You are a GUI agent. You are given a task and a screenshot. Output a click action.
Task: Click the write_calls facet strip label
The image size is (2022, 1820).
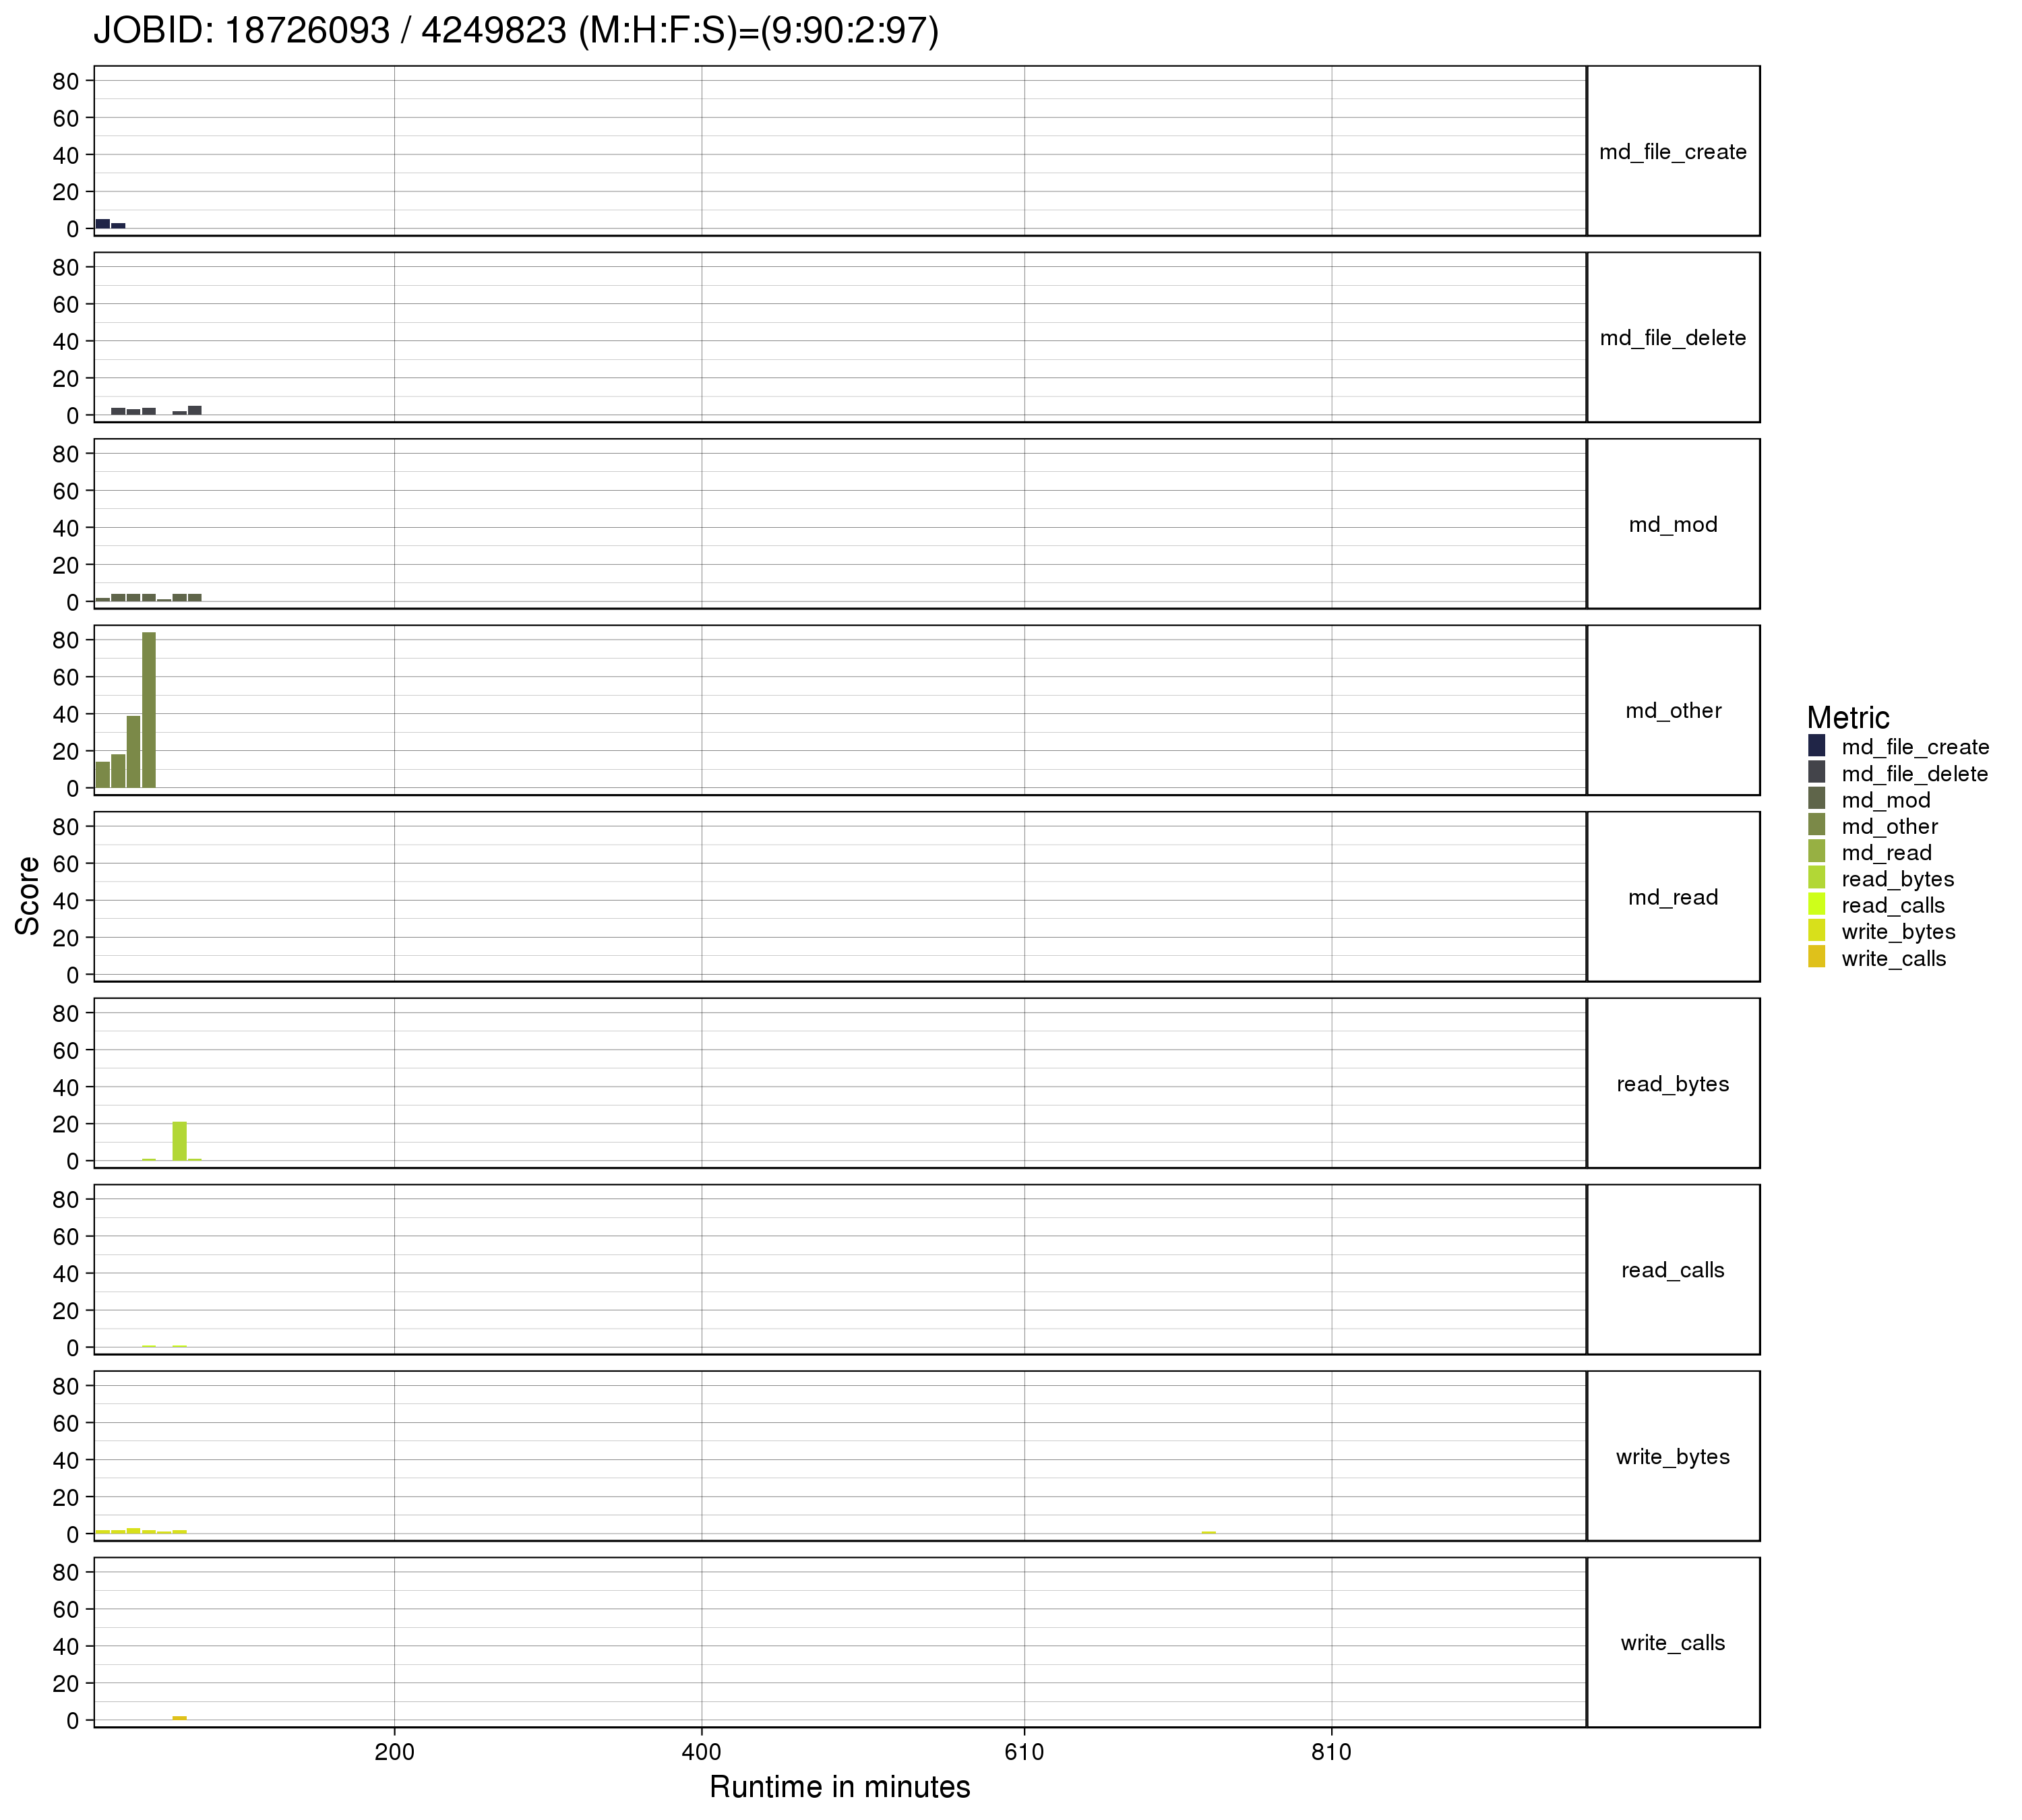pyautogui.click(x=1672, y=1643)
